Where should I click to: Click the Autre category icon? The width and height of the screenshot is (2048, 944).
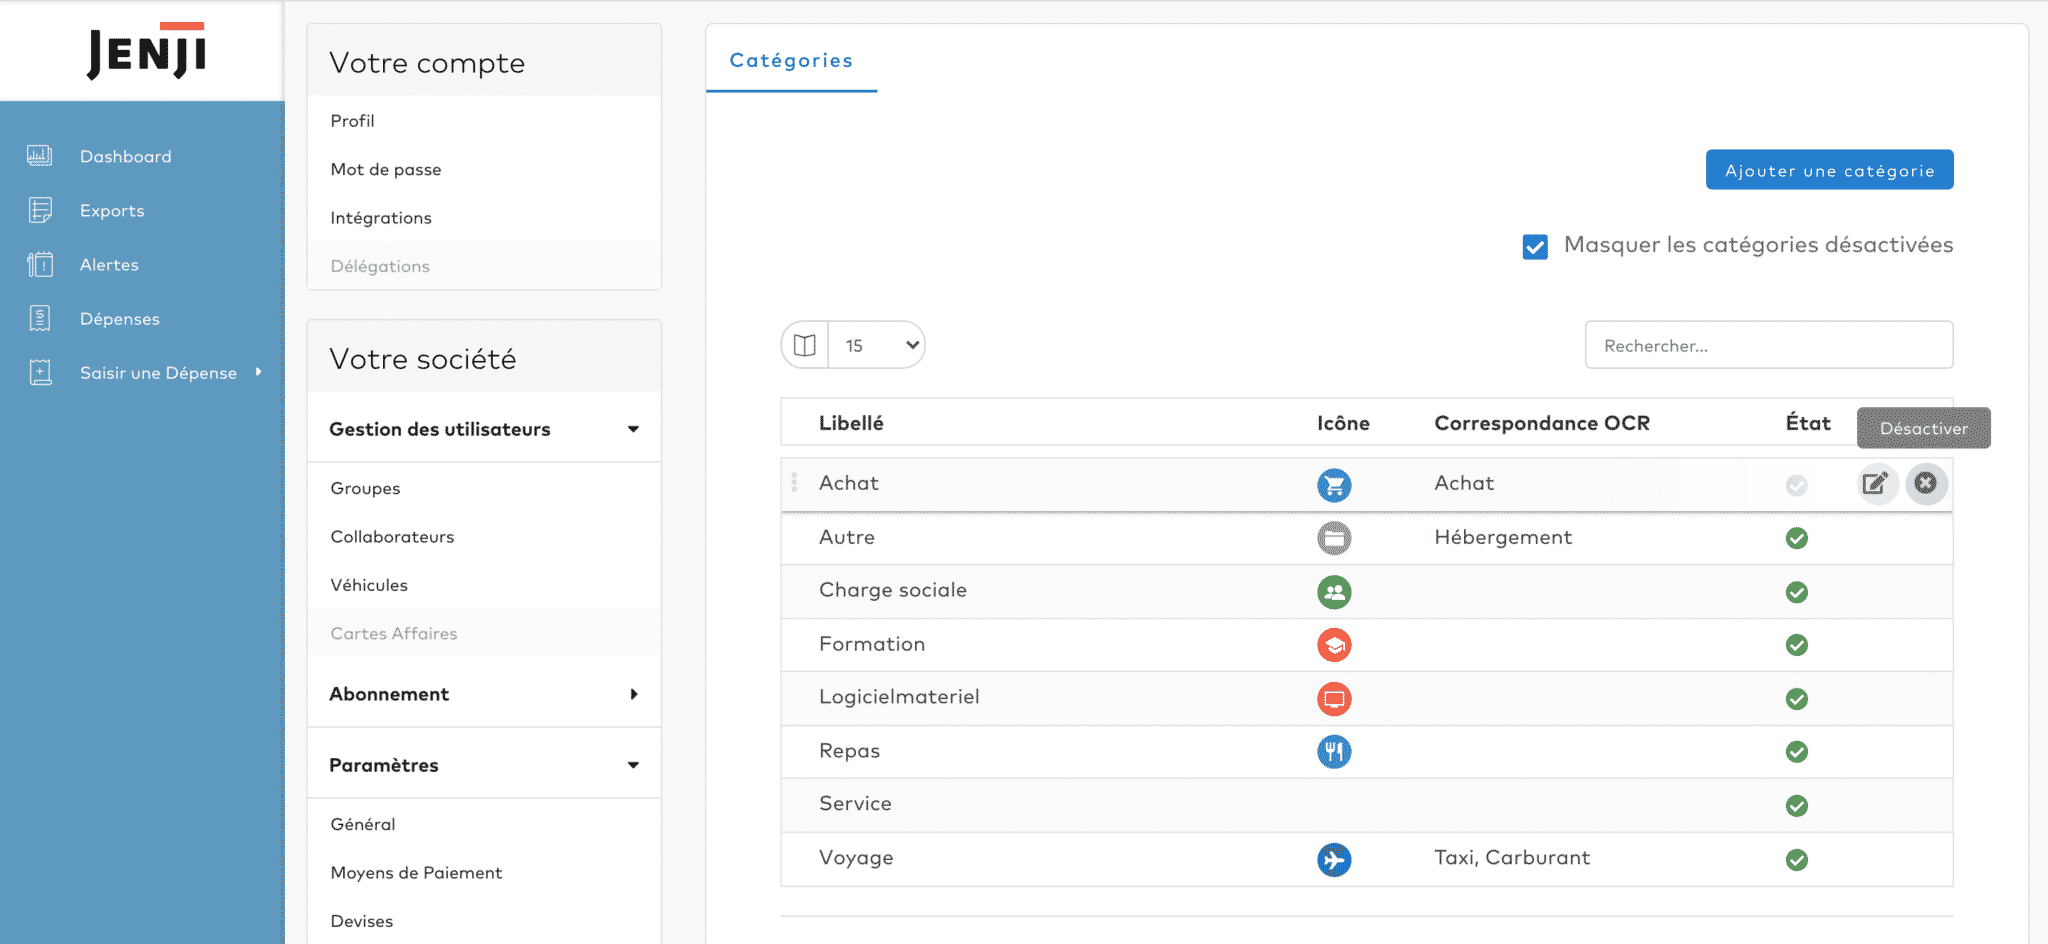pyautogui.click(x=1334, y=538)
